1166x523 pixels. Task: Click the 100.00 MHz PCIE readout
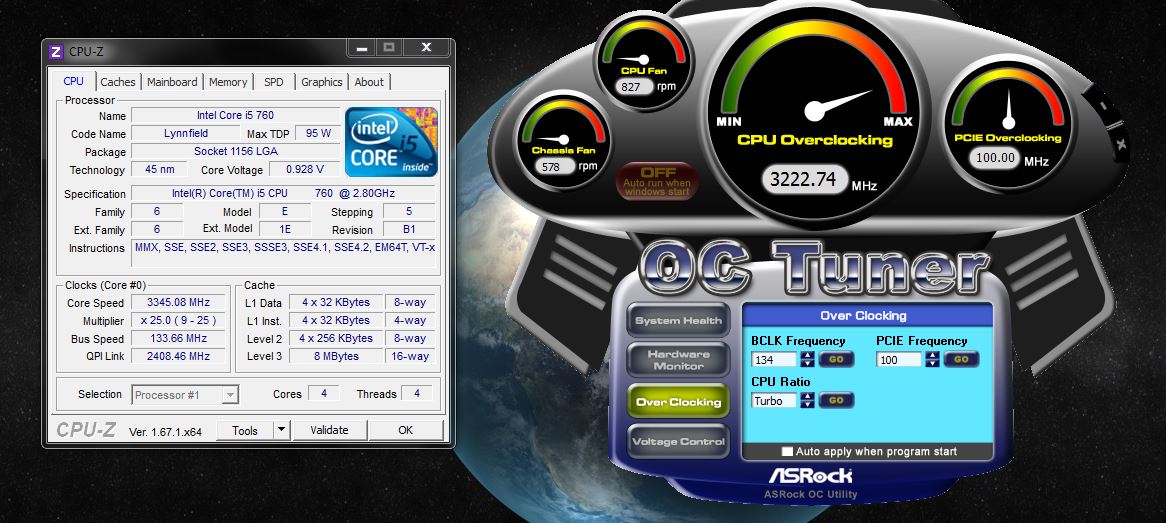pyautogui.click(x=995, y=158)
